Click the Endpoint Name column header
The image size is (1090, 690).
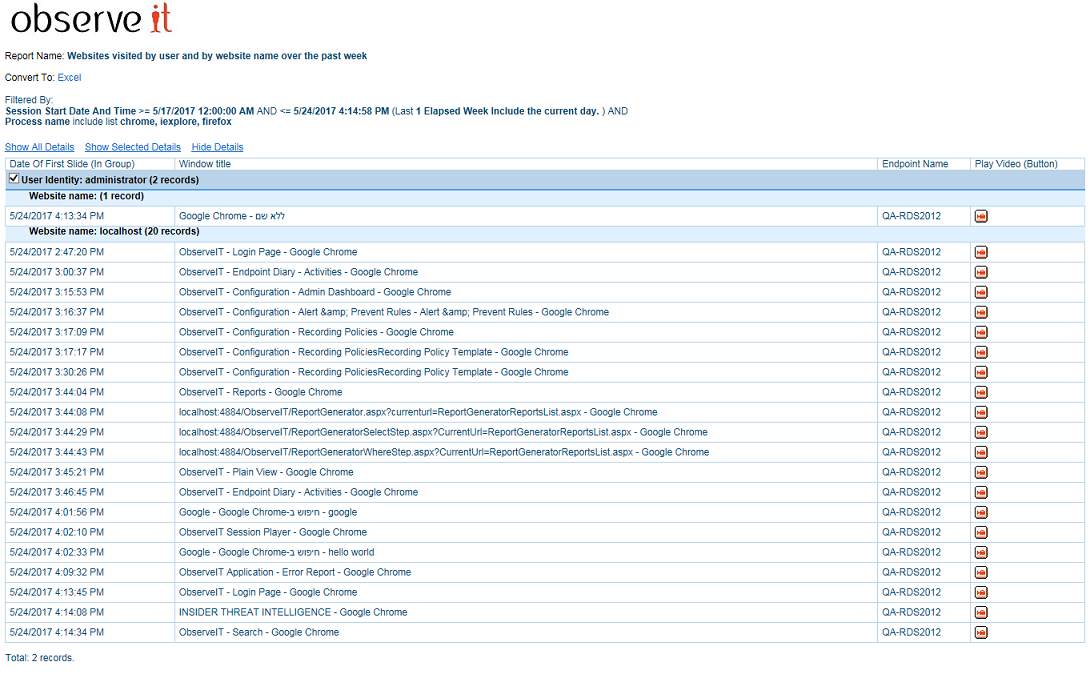pyautogui.click(x=914, y=164)
